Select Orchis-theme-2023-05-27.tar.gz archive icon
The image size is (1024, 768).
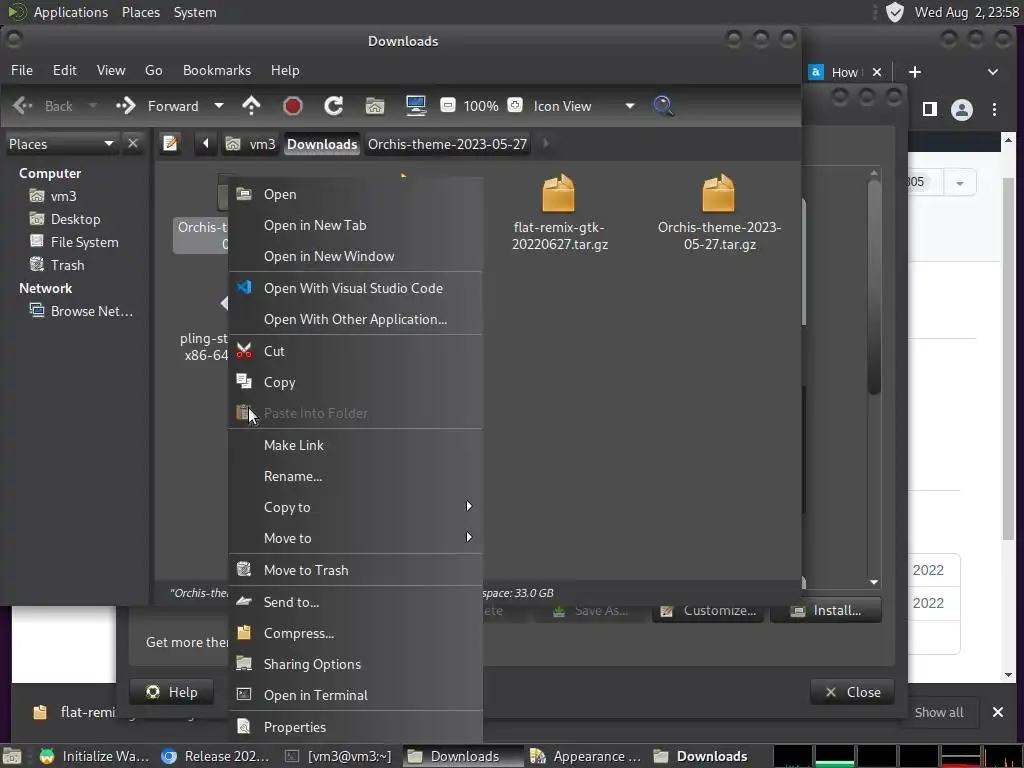[x=718, y=193]
